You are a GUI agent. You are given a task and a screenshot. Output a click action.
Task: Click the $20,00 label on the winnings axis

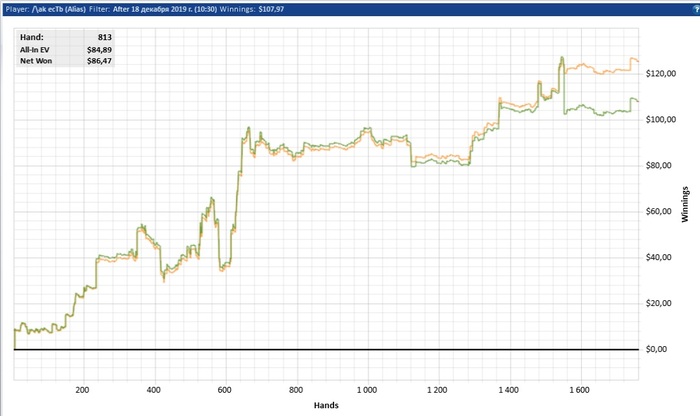(658, 304)
